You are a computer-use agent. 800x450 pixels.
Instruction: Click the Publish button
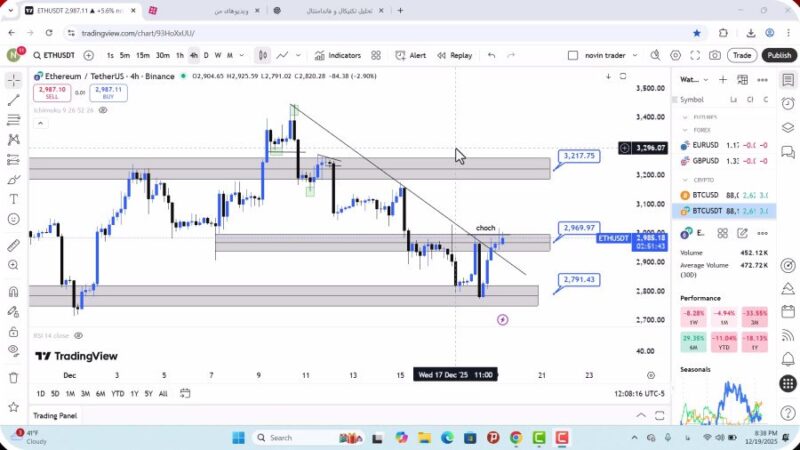tap(778, 56)
